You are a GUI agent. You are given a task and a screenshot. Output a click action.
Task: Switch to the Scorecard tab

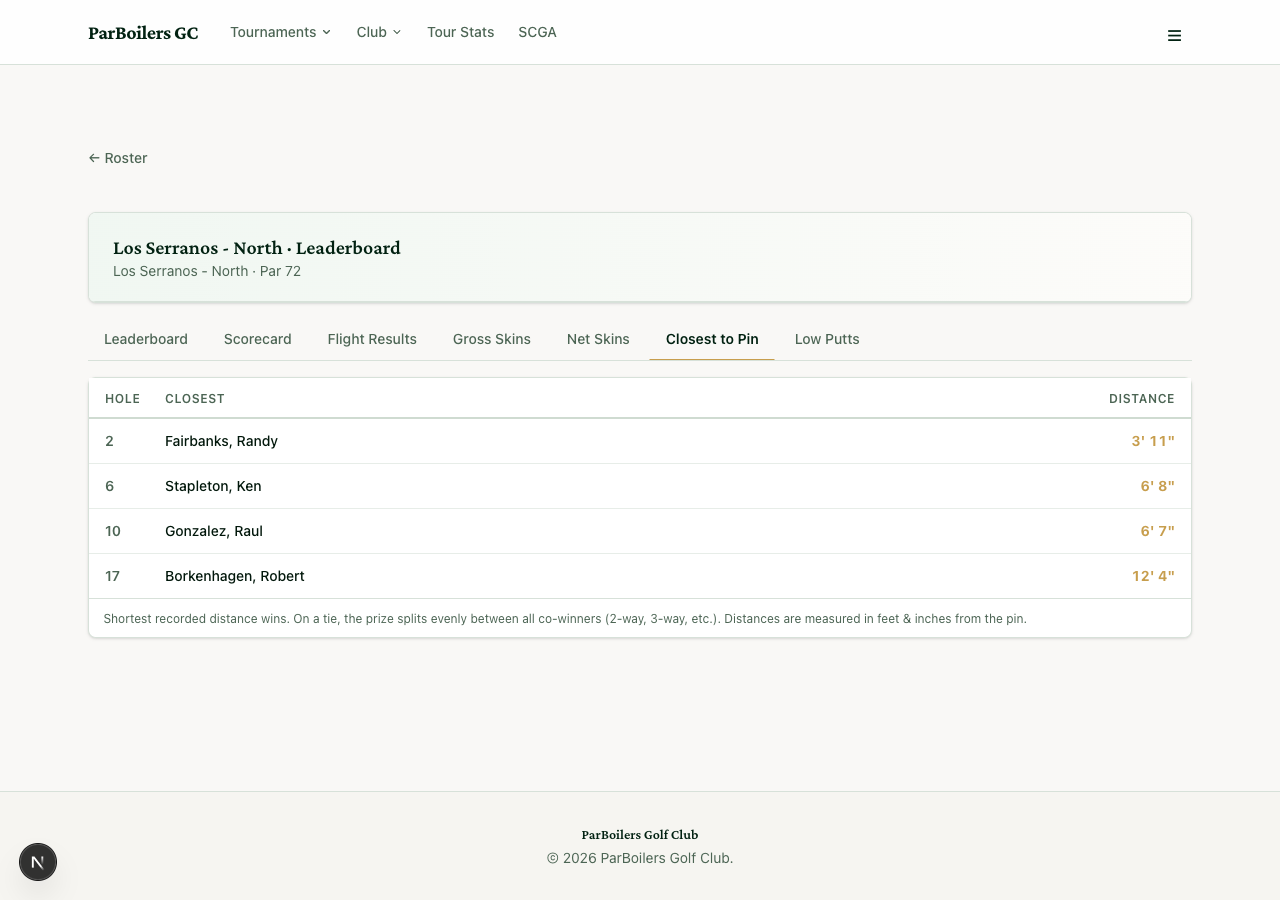(x=258, y=339)
